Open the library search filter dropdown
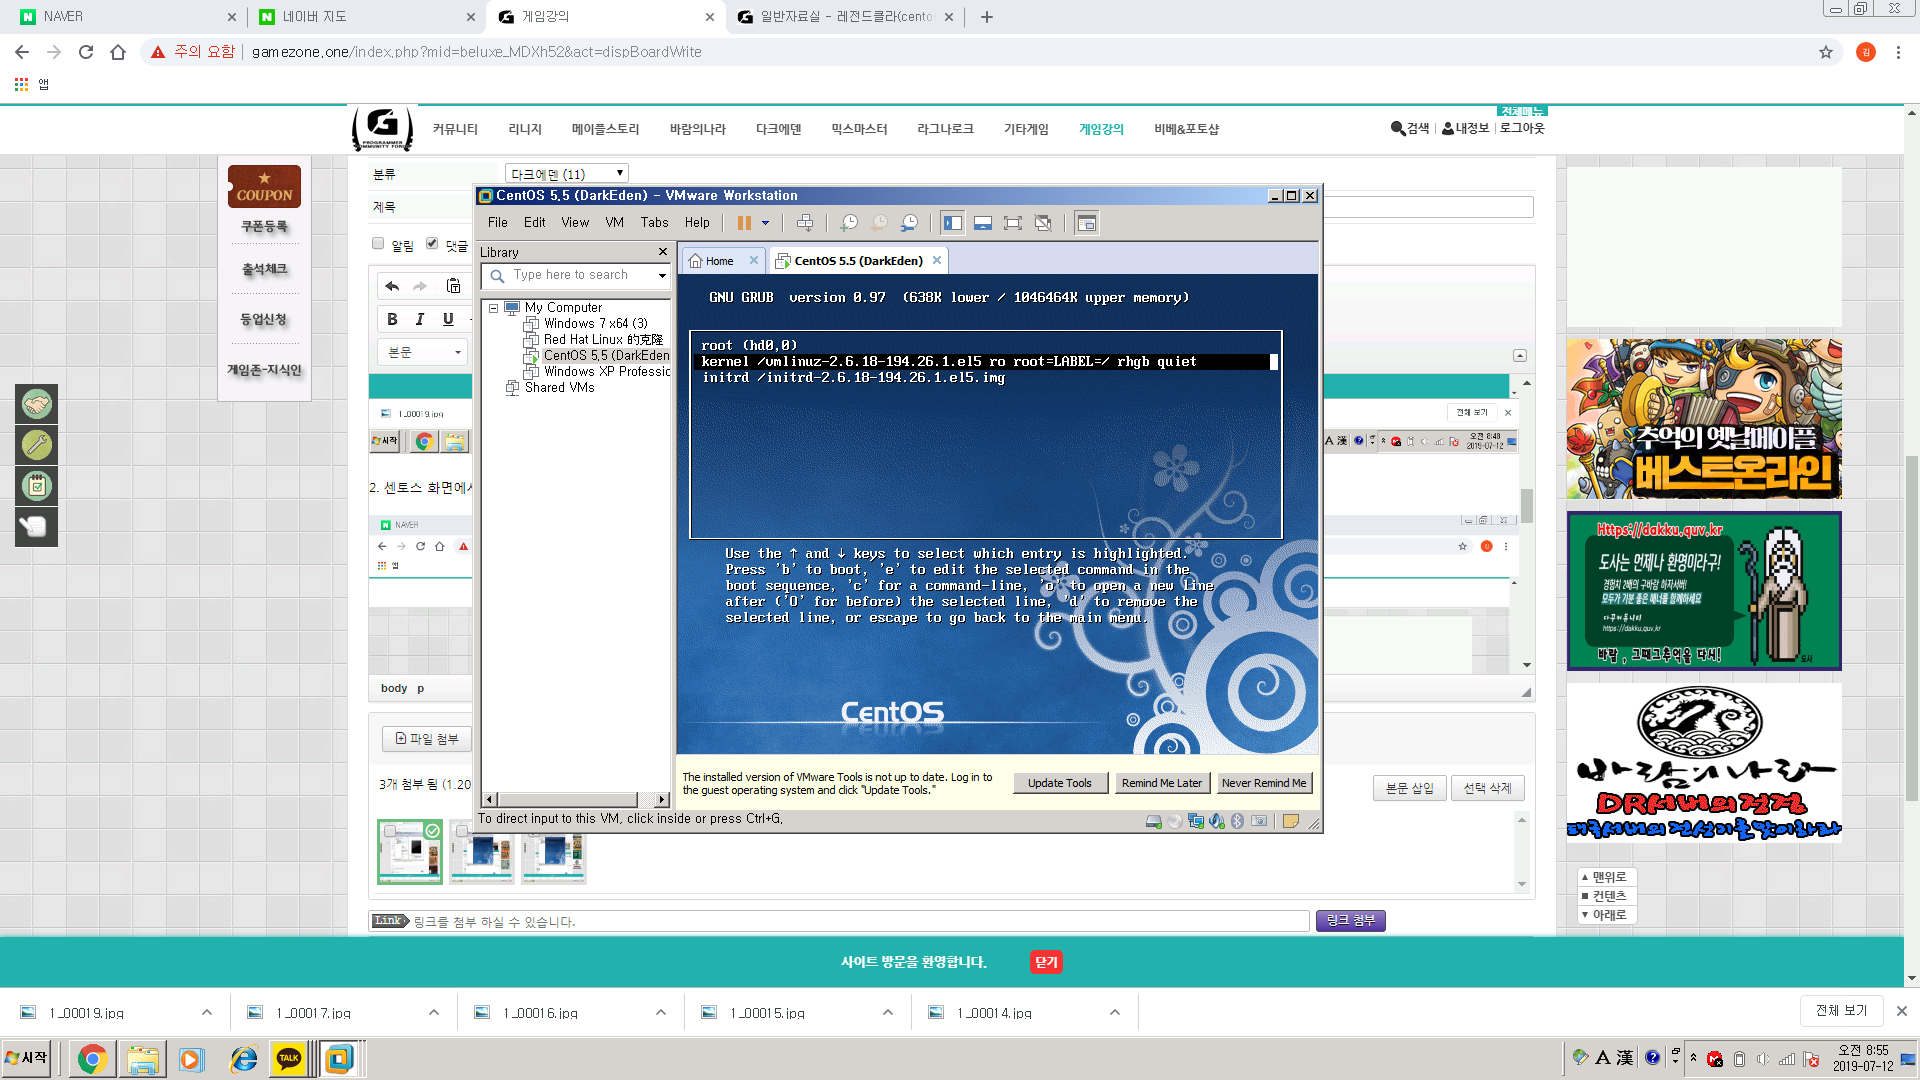Viewport: 1920px width, 1080px height. point(662,275)
